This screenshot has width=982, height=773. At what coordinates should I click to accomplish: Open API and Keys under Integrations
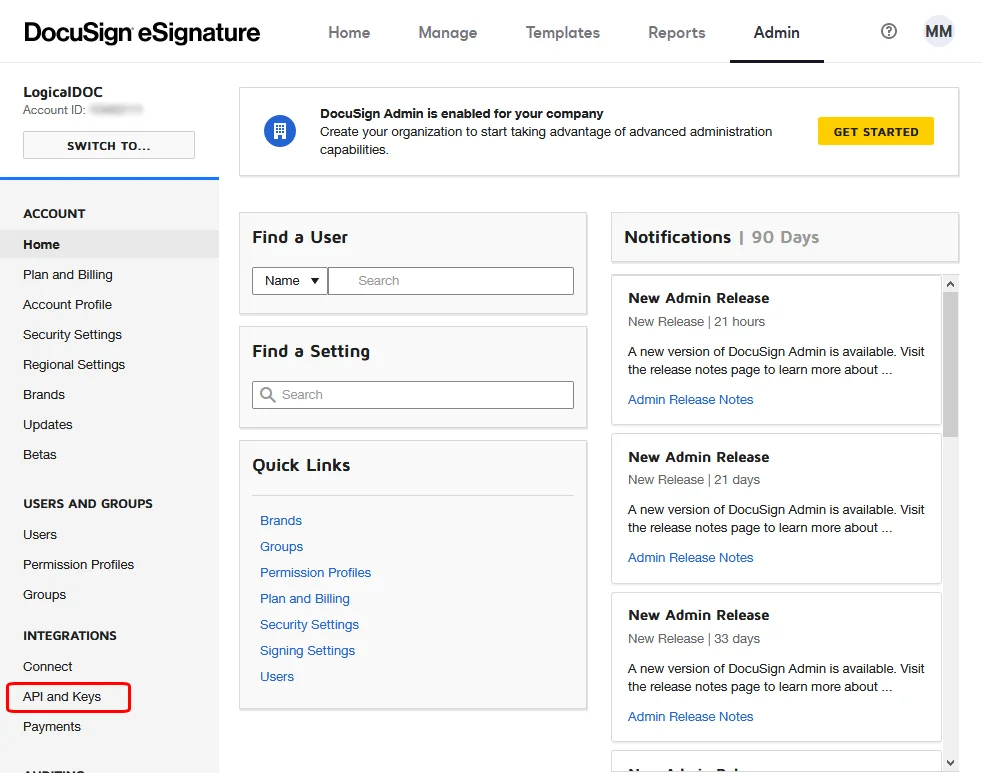point(62,696)
